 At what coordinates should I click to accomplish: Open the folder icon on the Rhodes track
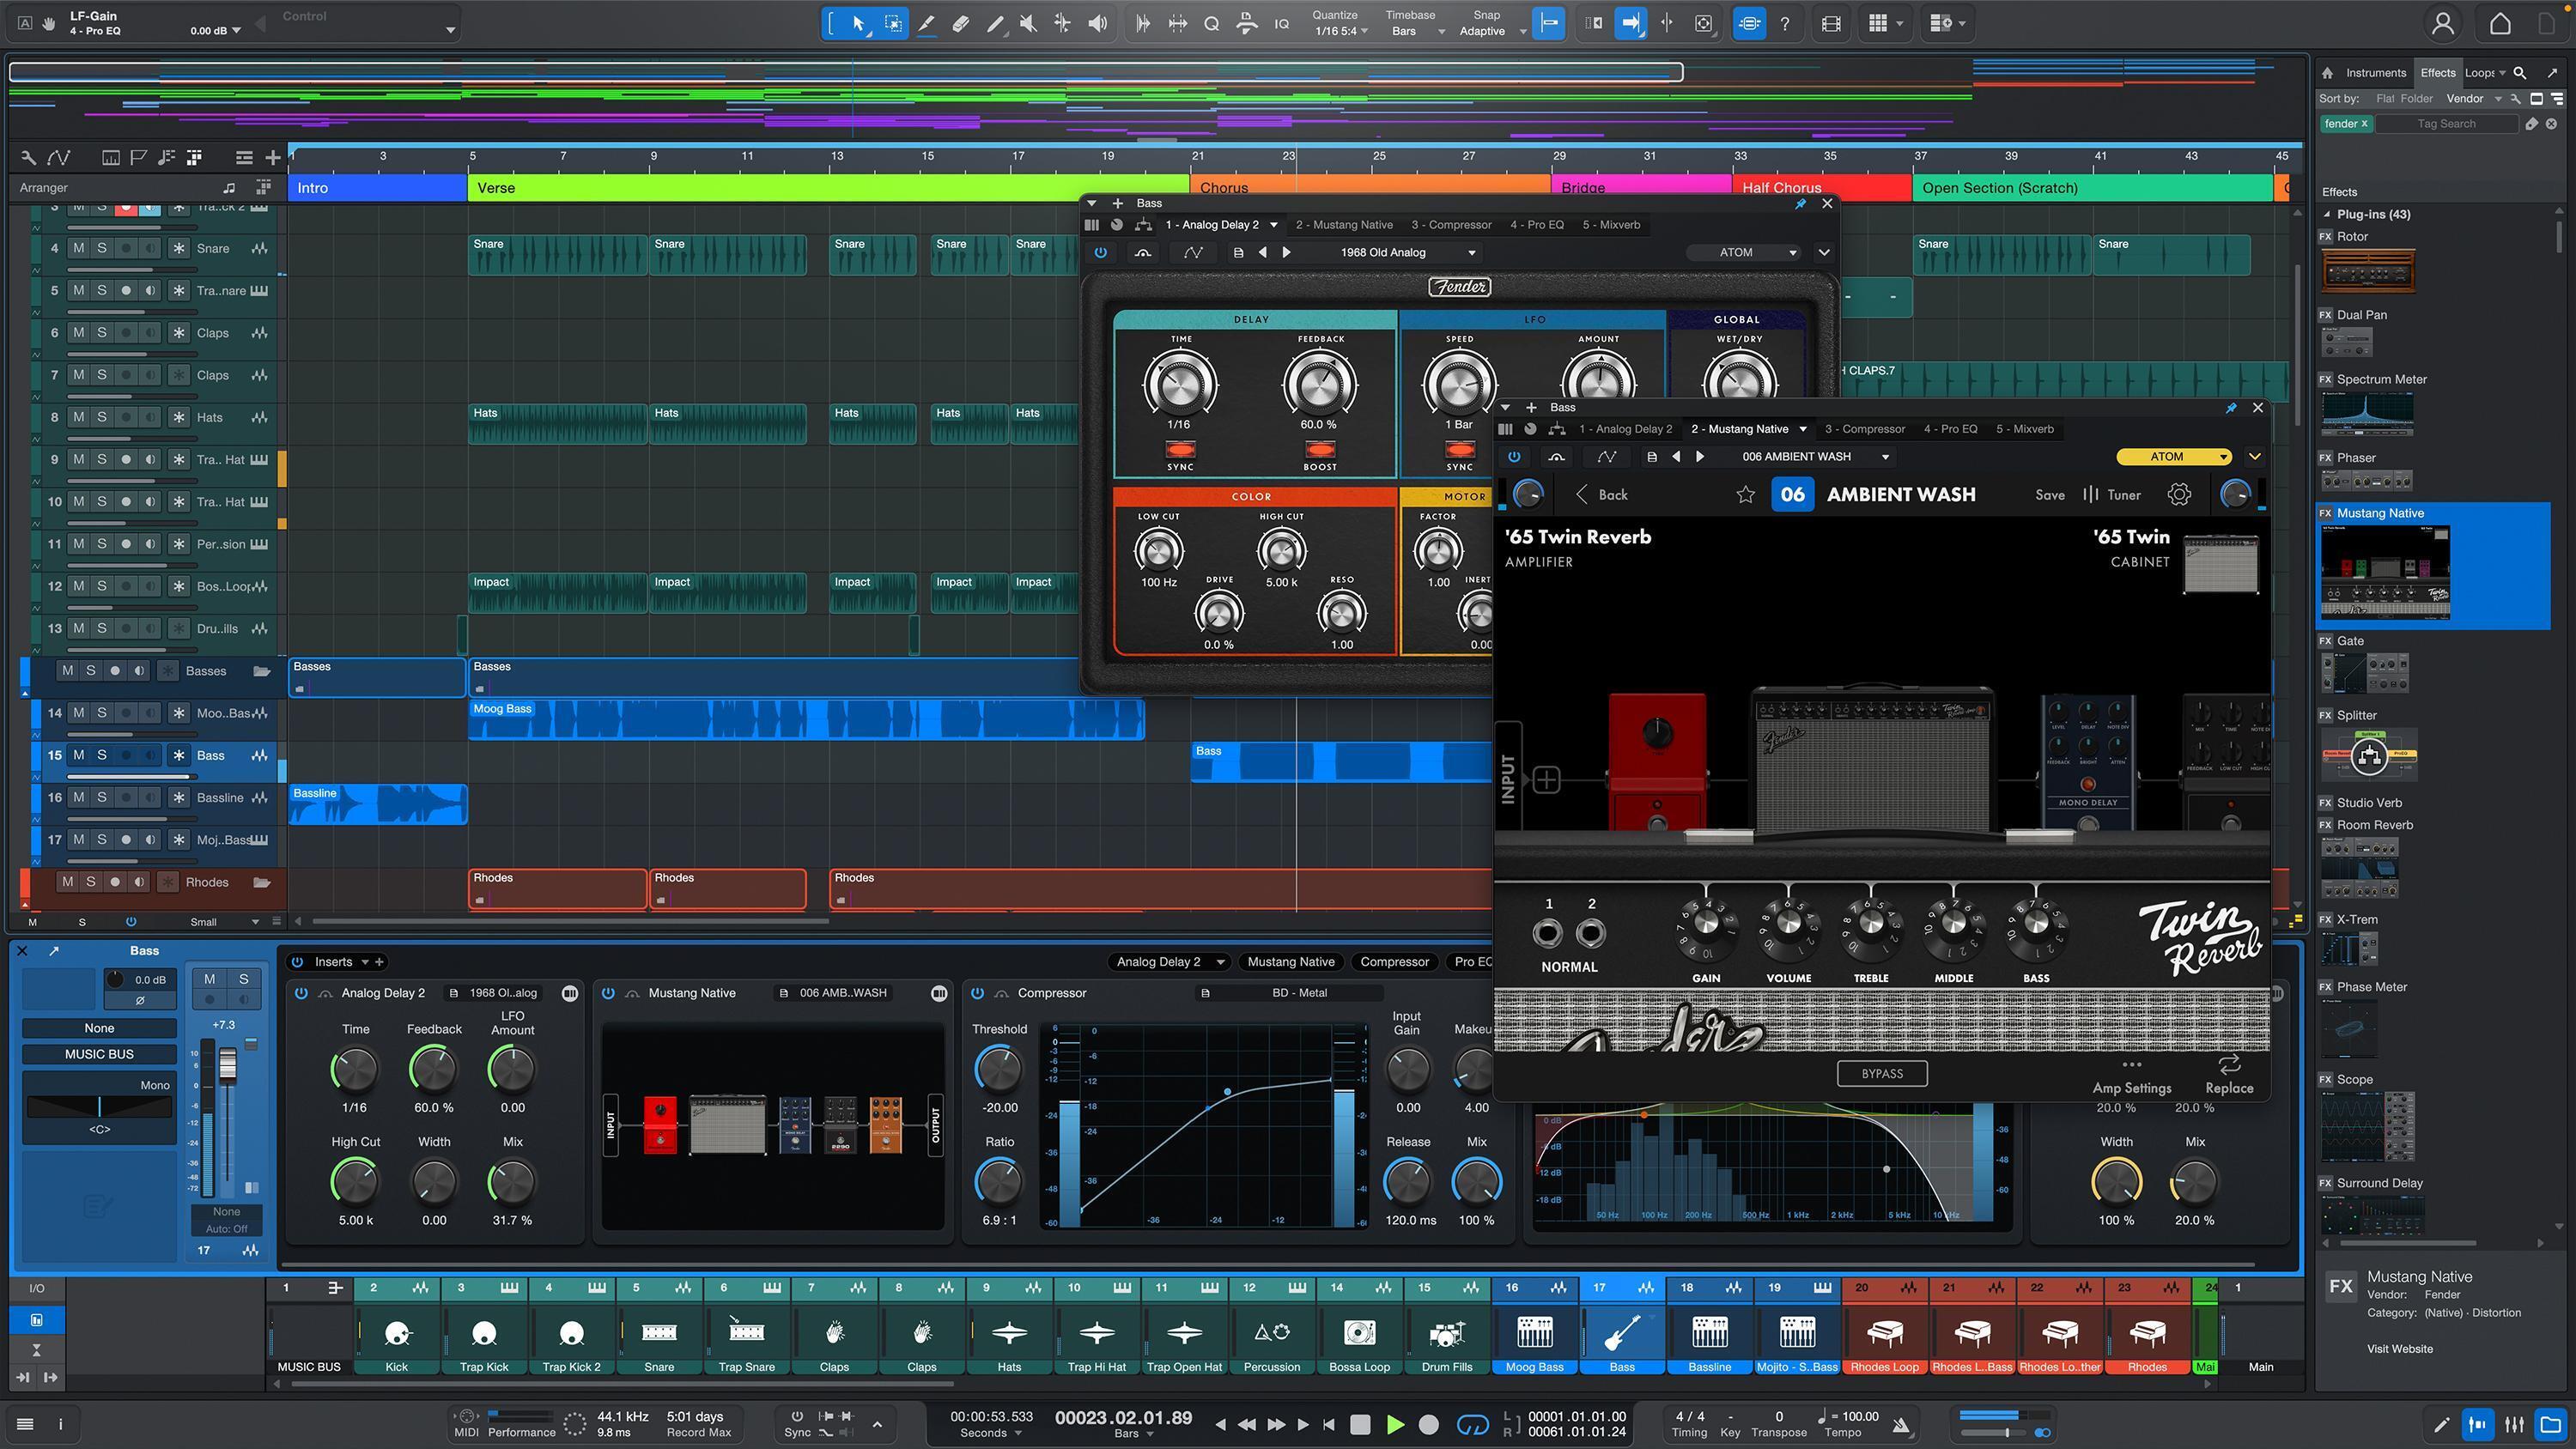[x=263, y=882]
